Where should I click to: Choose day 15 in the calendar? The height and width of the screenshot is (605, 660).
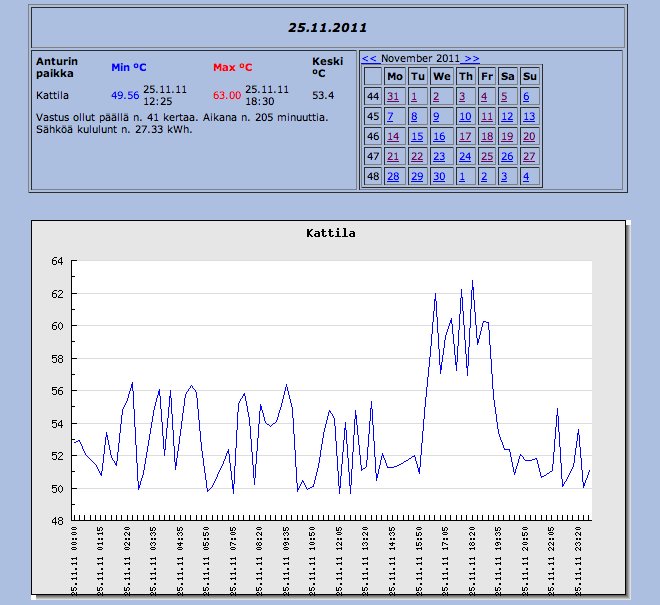[416, 137]
